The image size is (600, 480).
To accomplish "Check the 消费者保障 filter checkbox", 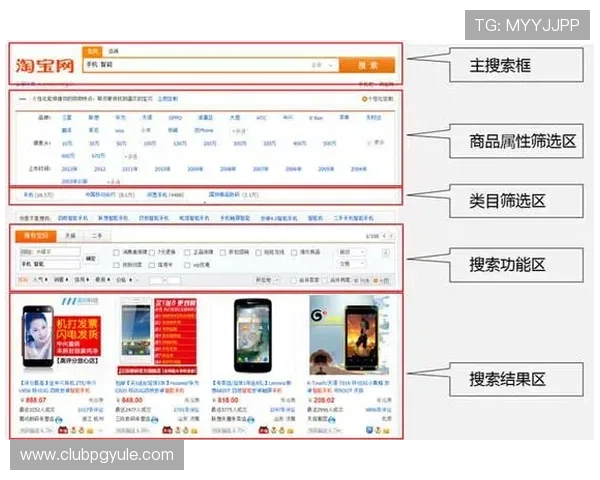I will click(x=116, y=252).
